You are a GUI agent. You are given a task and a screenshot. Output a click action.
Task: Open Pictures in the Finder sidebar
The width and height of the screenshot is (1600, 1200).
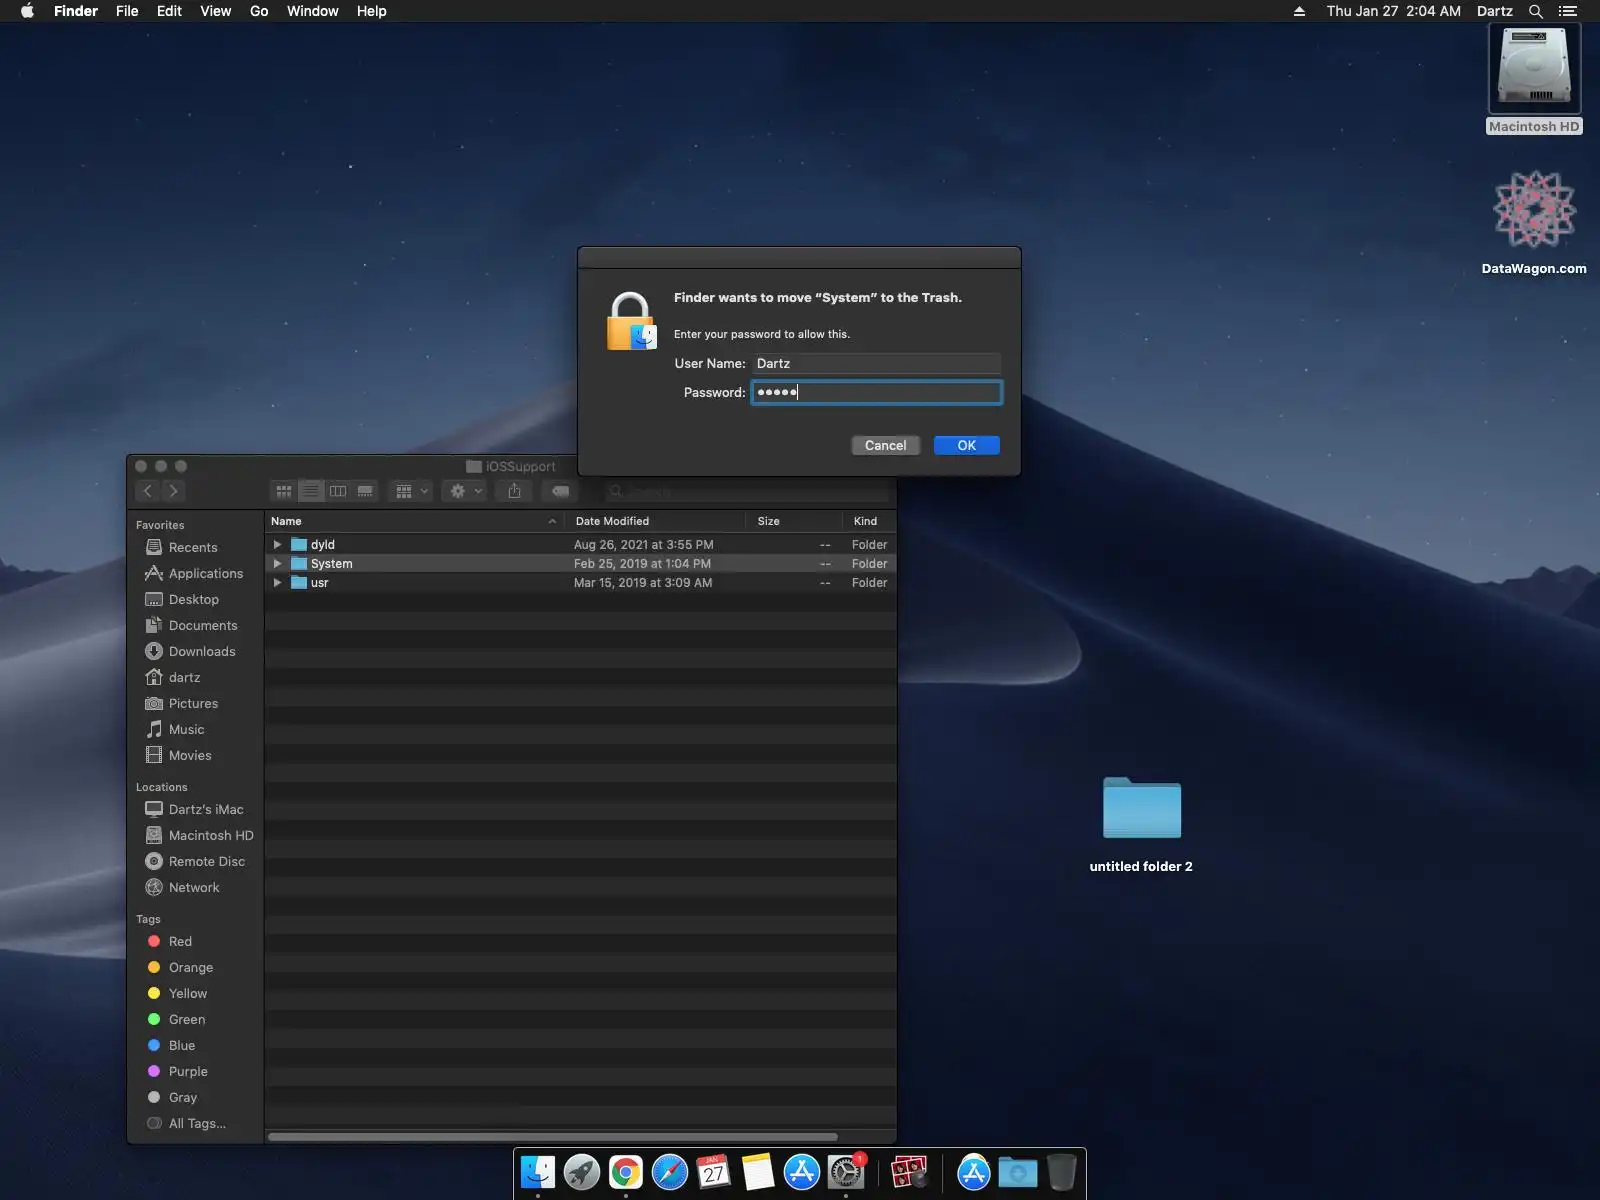[x=181, y=703]
